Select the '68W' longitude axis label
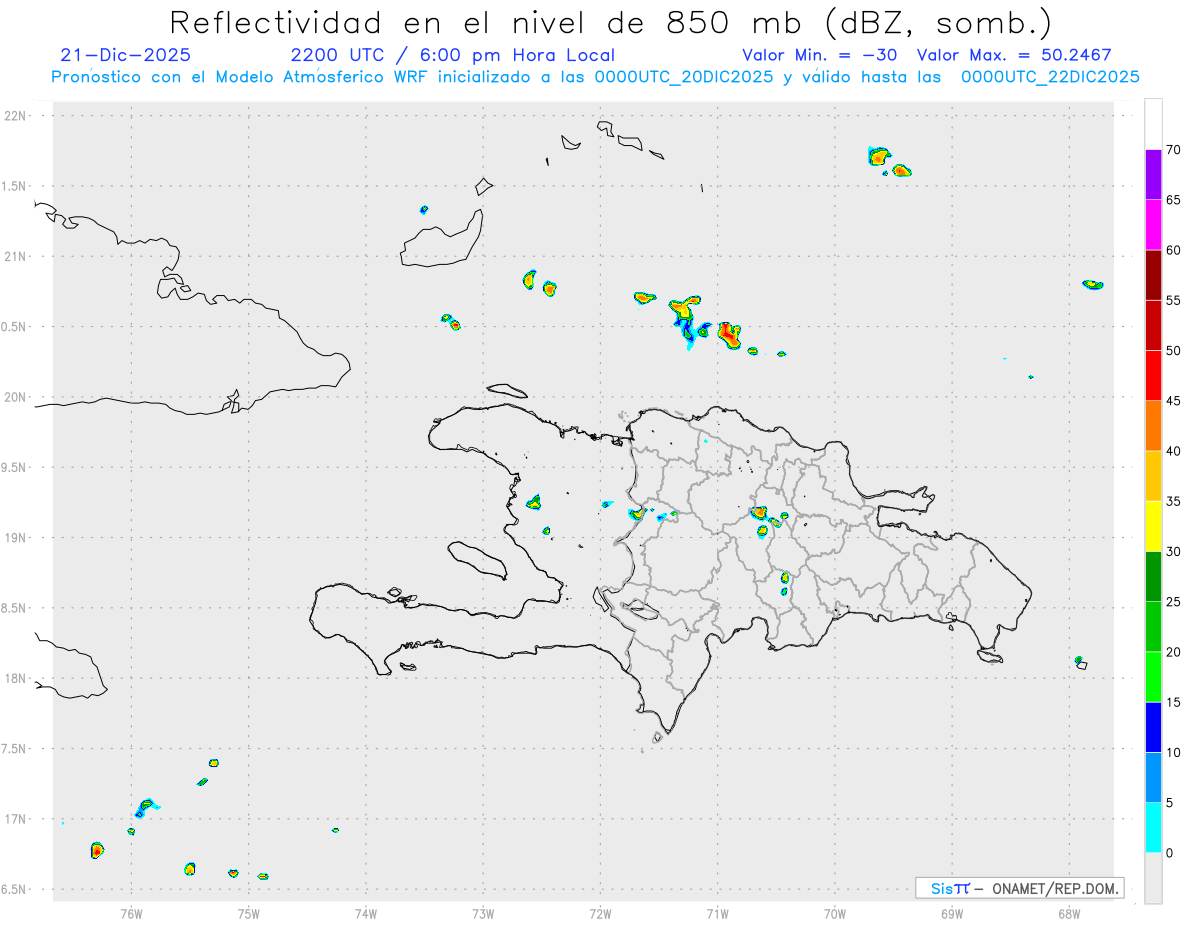The height and width of the screenshot is (927, 1200). [x=1069, y=913]
